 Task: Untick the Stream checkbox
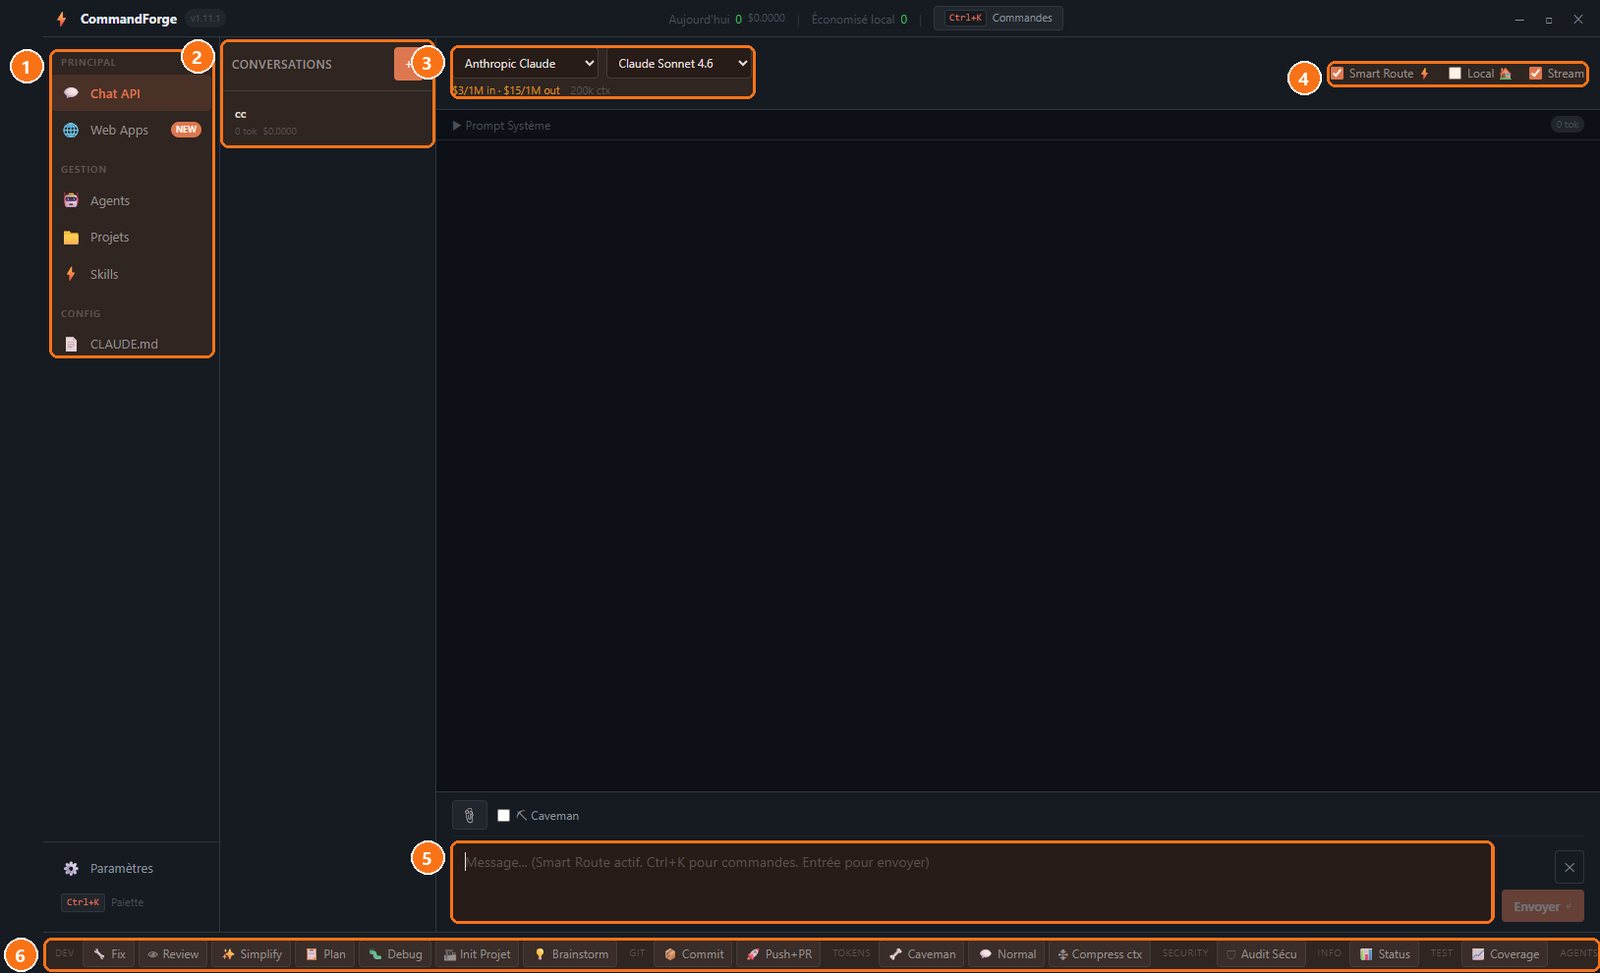click(x=1536, y=73)
